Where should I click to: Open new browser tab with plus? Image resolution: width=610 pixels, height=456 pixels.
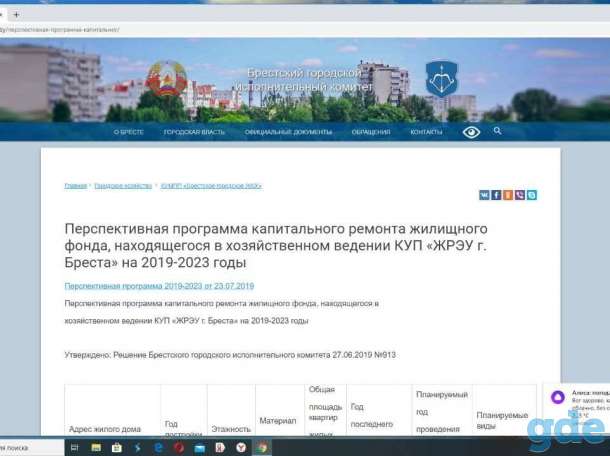coord(16,15)
